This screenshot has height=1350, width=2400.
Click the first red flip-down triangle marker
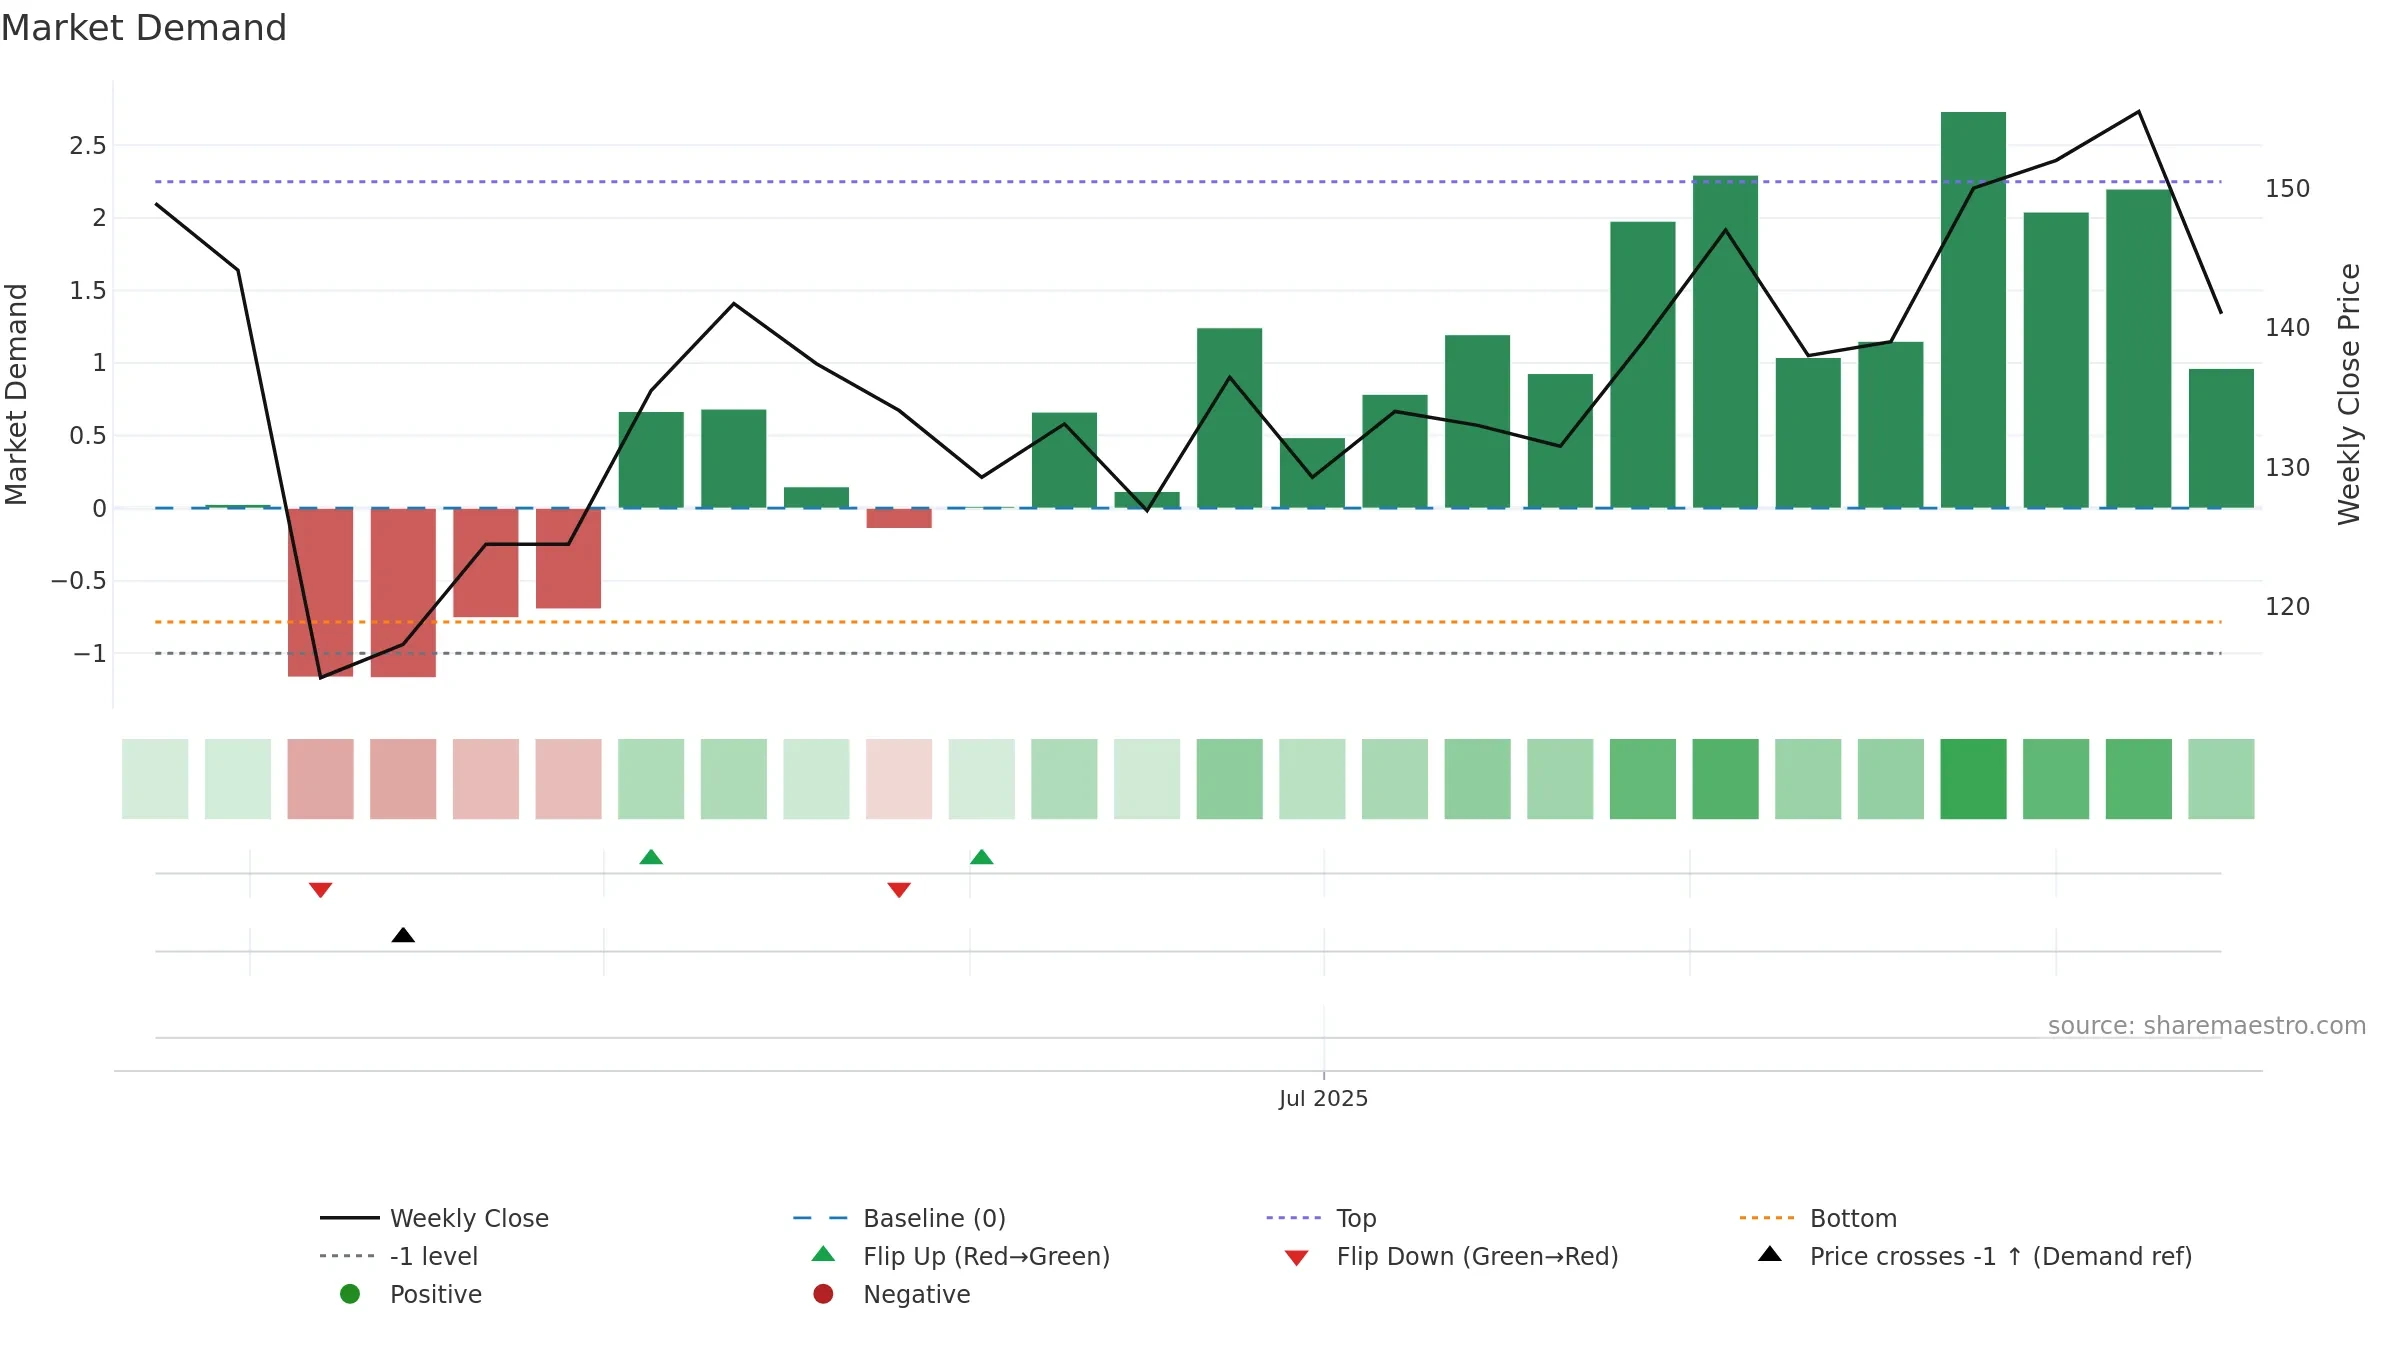(x=320, y=890)
